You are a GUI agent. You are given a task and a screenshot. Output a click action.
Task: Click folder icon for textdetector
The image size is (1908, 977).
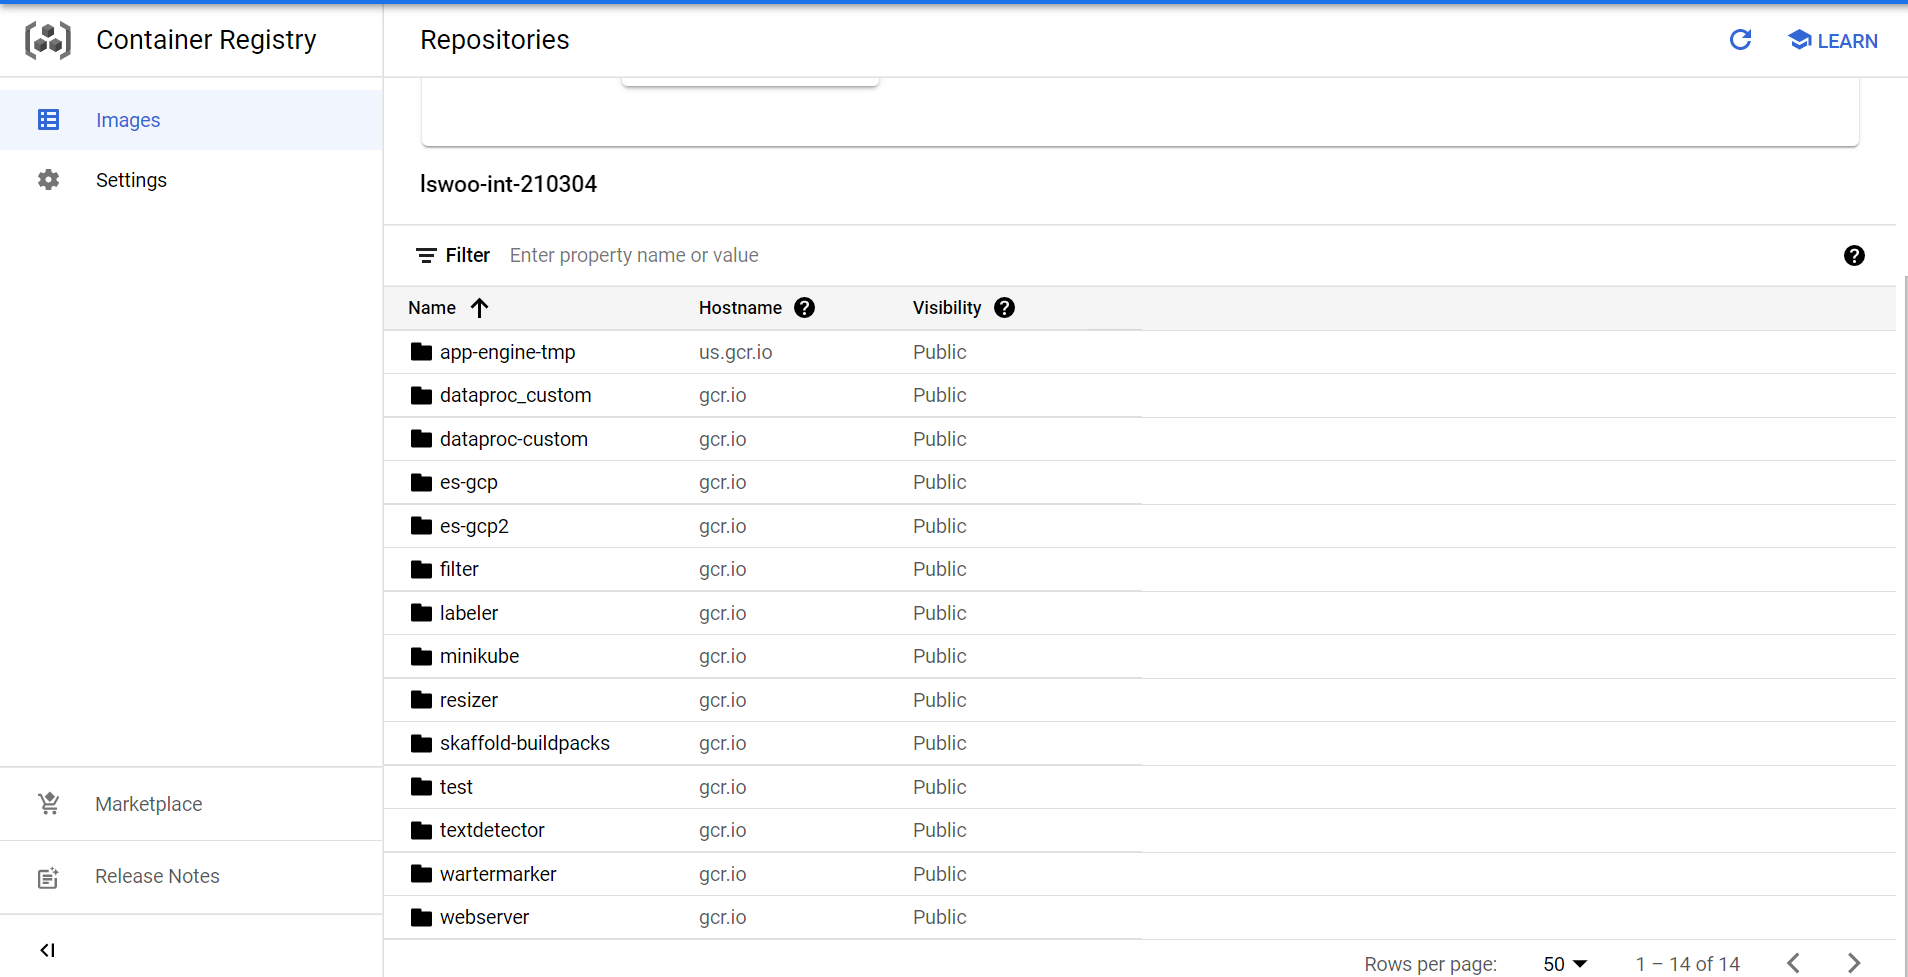421,830
